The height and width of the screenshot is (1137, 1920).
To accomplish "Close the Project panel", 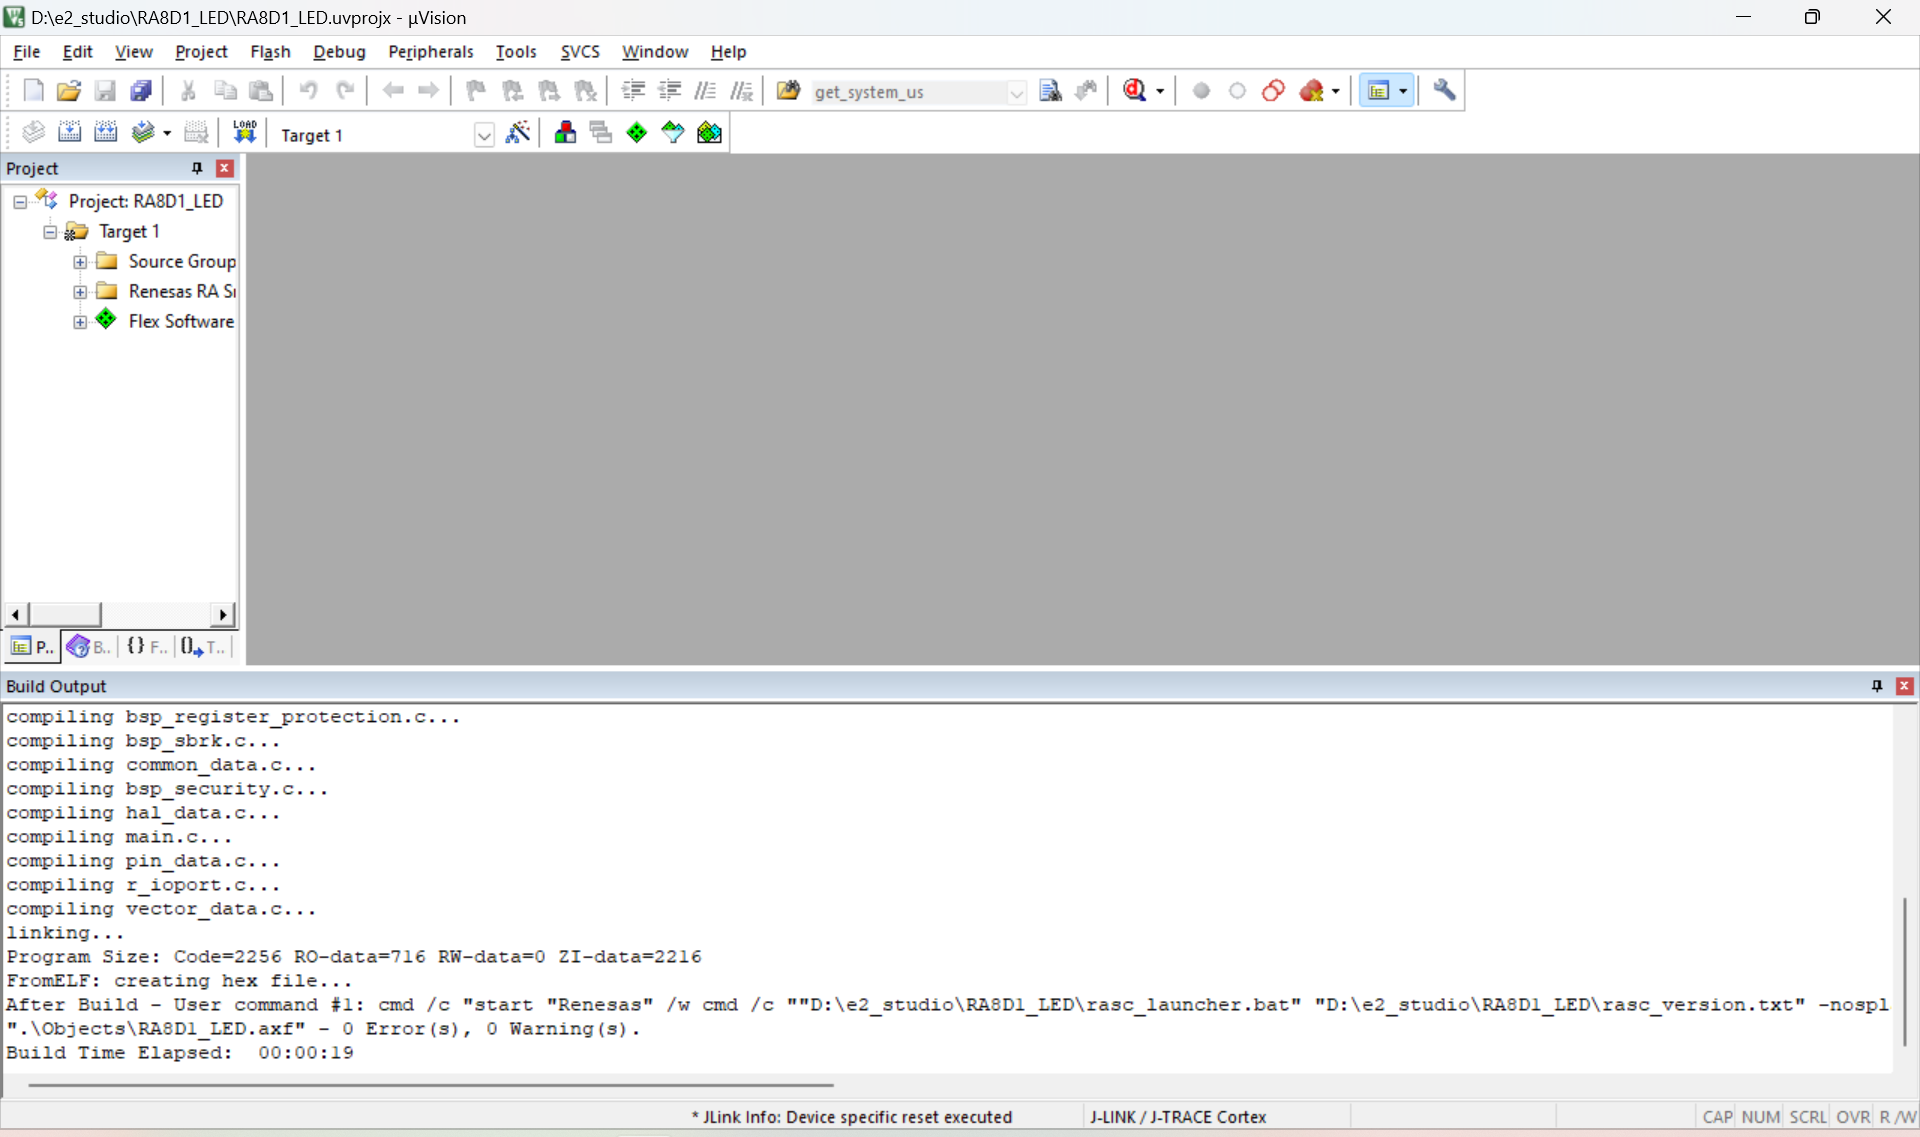I will (x=225, y=168).
